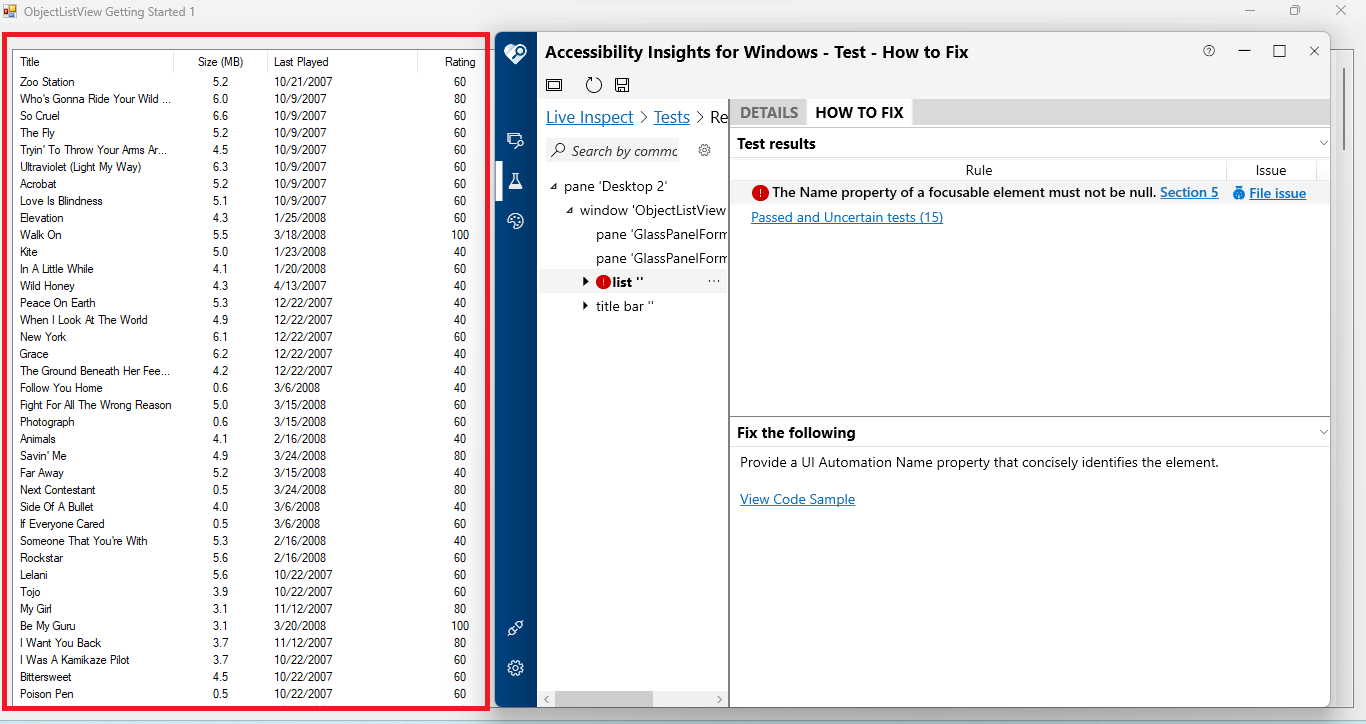Click the save floppy disk icon

pyautogui.click(x=622, y=85)
